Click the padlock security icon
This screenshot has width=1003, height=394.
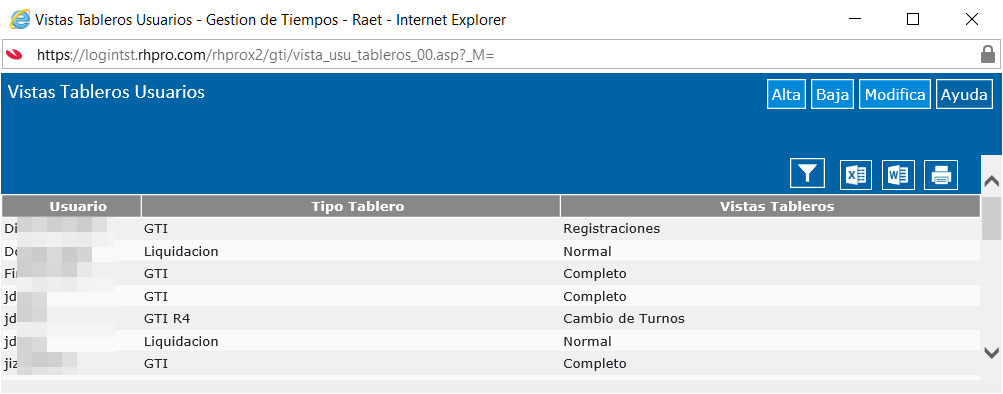[988, 55]
